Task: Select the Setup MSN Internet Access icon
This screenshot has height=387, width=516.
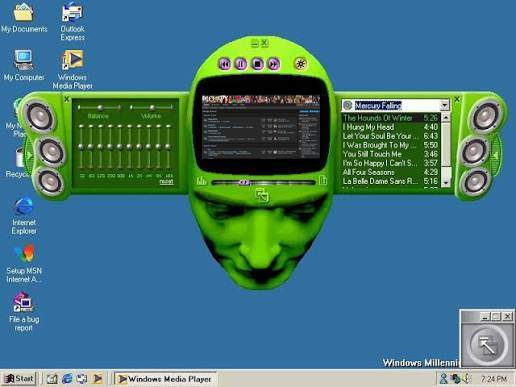Action: [24, 264]
